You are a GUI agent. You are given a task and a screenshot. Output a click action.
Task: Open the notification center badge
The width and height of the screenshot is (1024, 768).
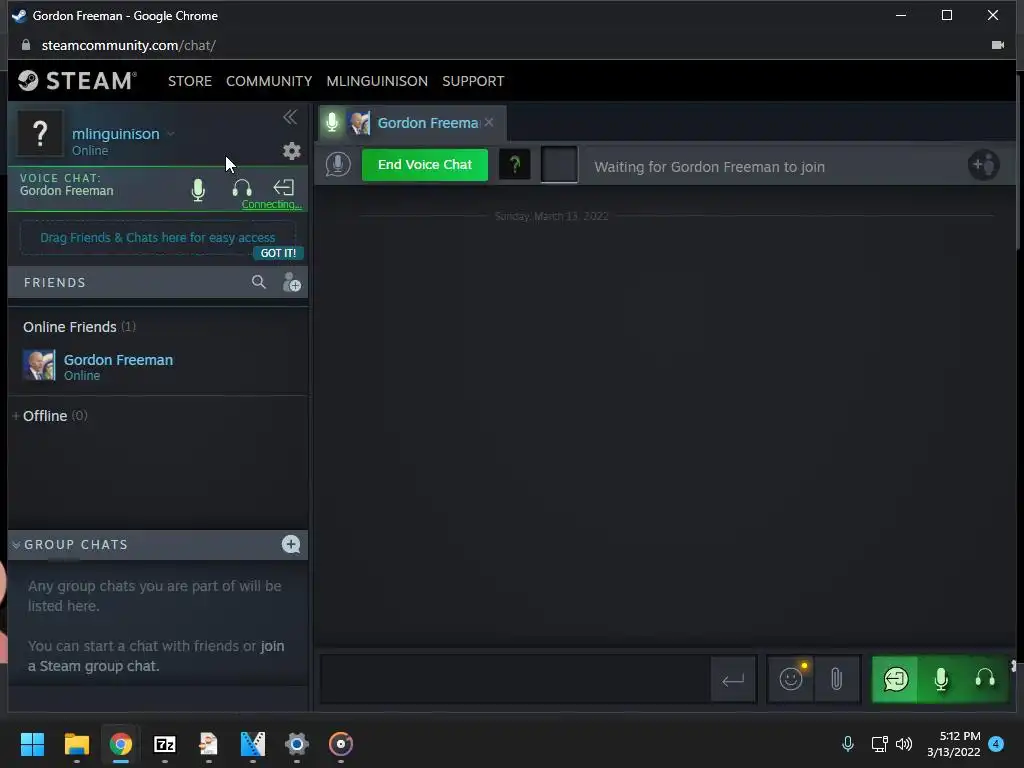996,744
